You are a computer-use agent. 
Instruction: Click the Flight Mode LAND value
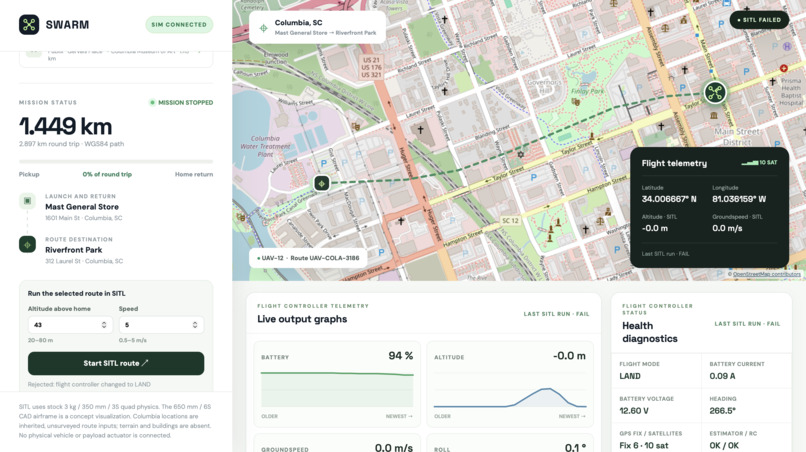click(630, 376)
